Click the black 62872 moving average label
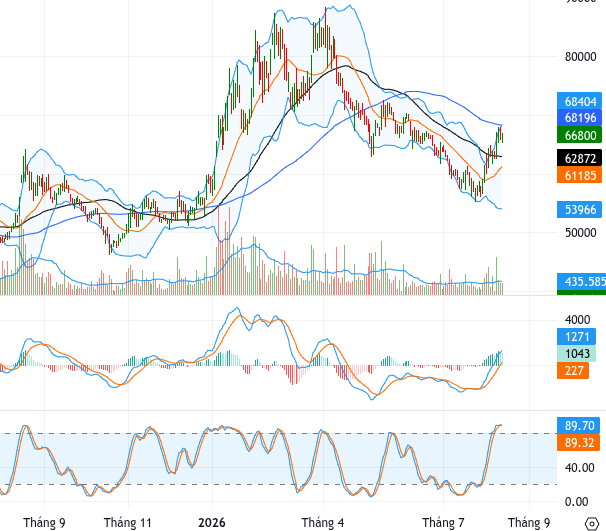The image size is (606, 531). click(x=580, y=158)
